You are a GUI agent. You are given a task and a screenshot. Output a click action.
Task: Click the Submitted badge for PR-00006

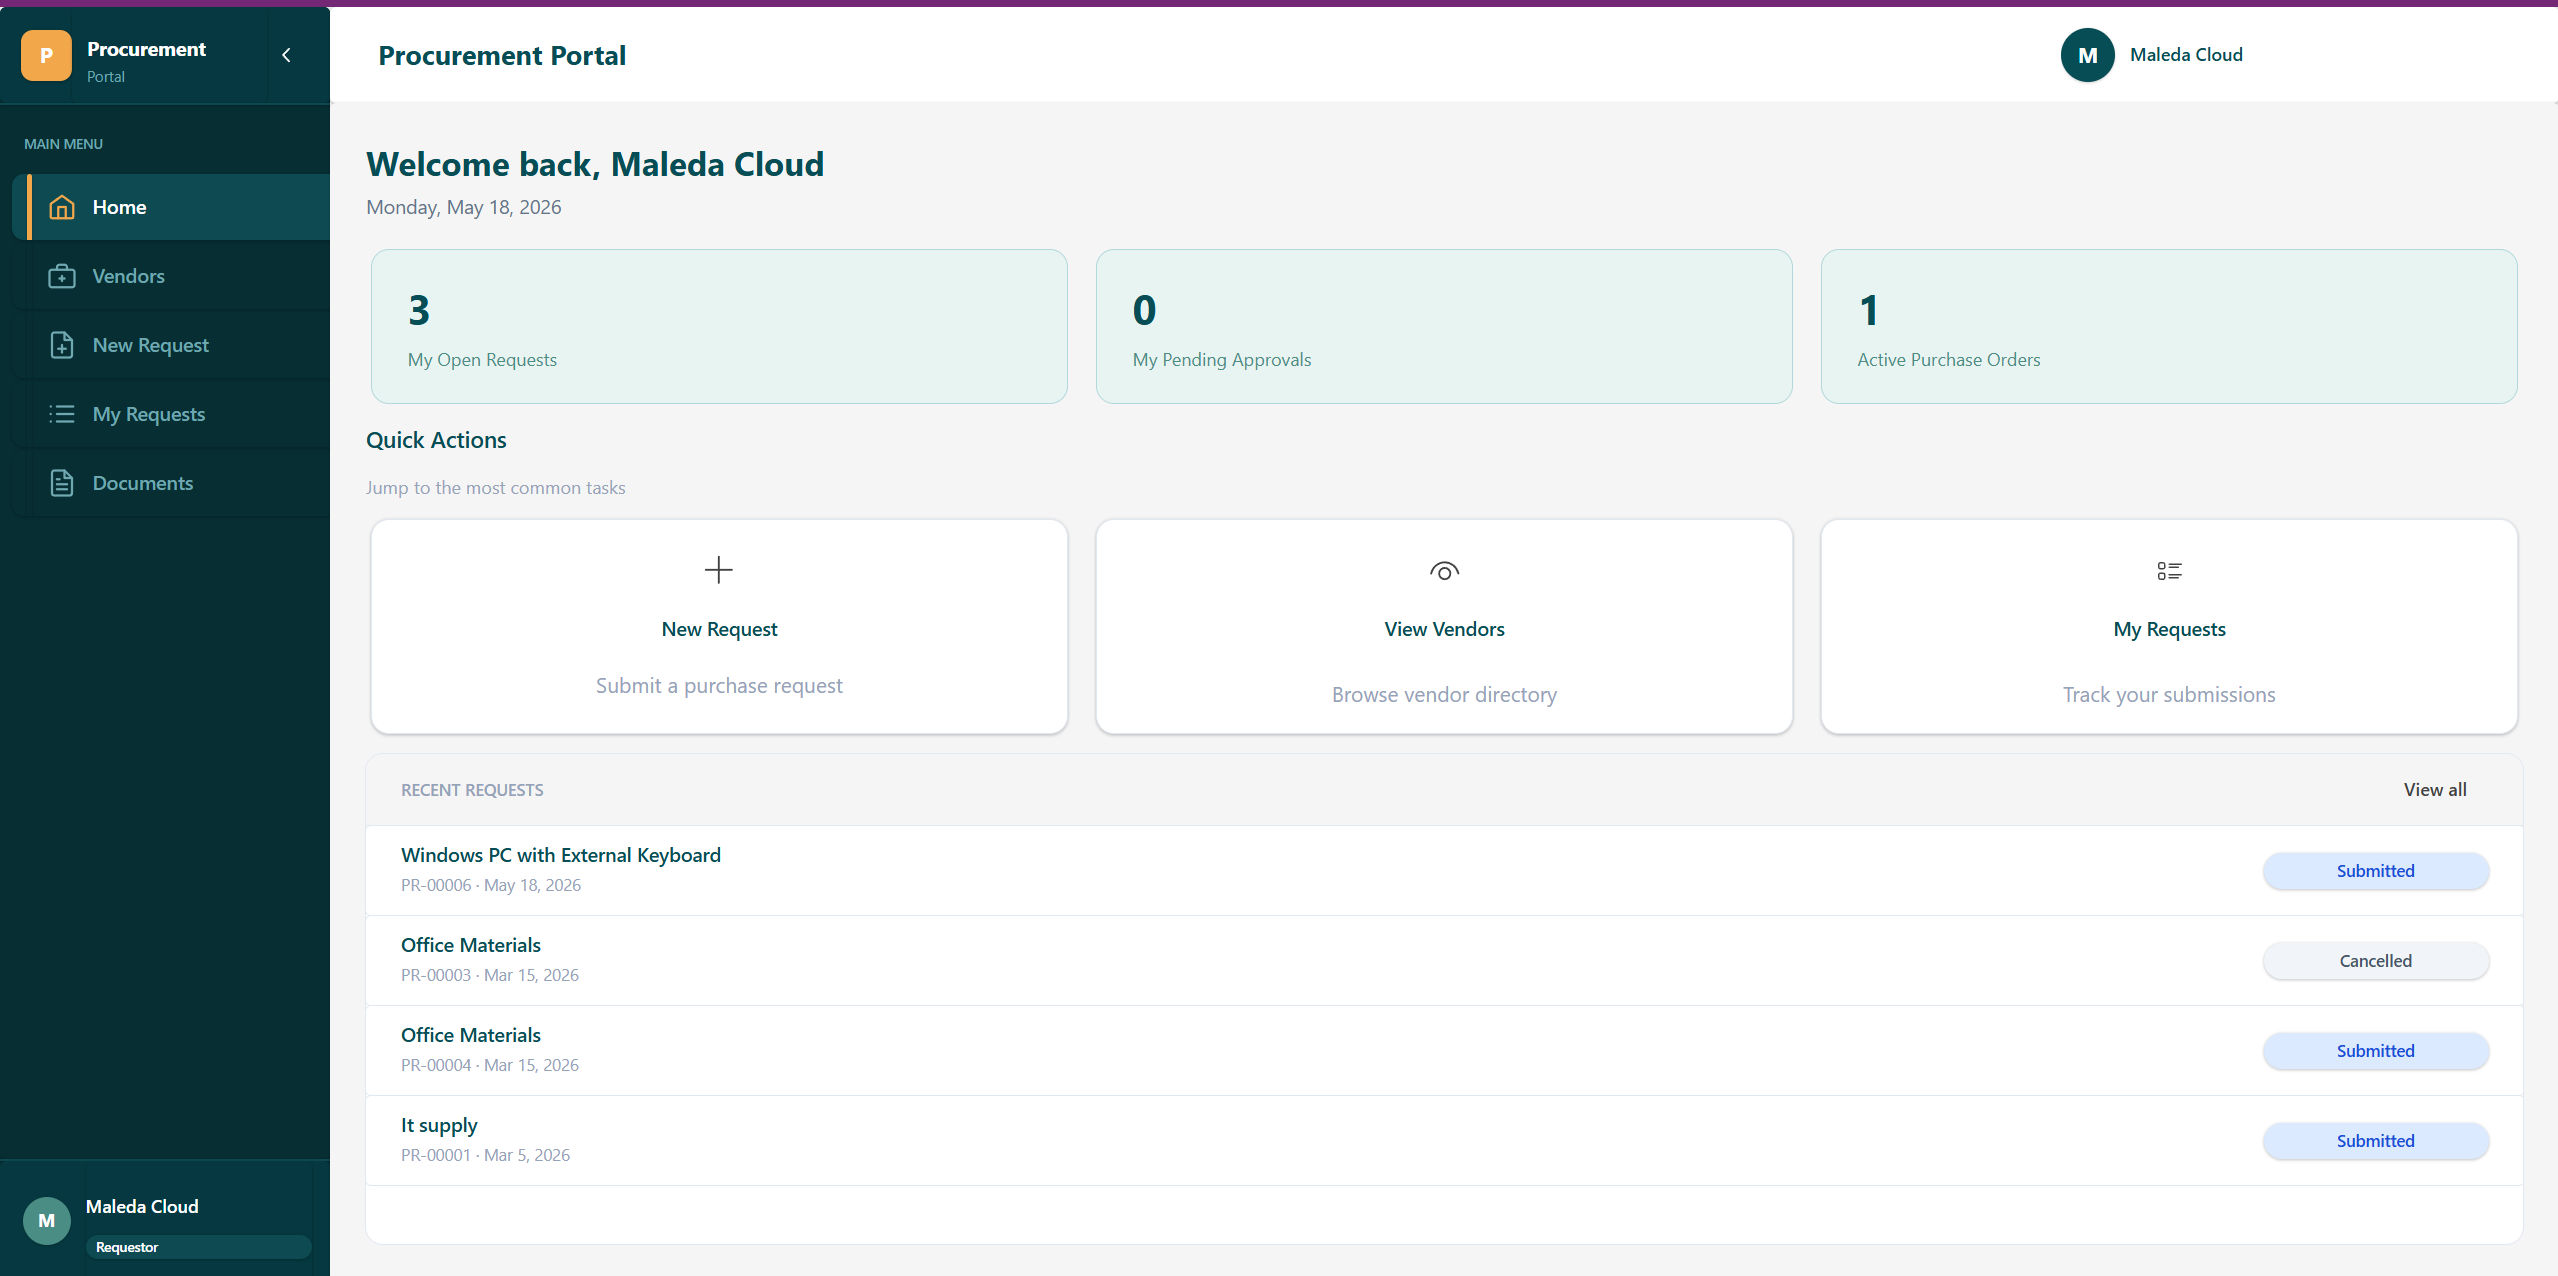2375,871
